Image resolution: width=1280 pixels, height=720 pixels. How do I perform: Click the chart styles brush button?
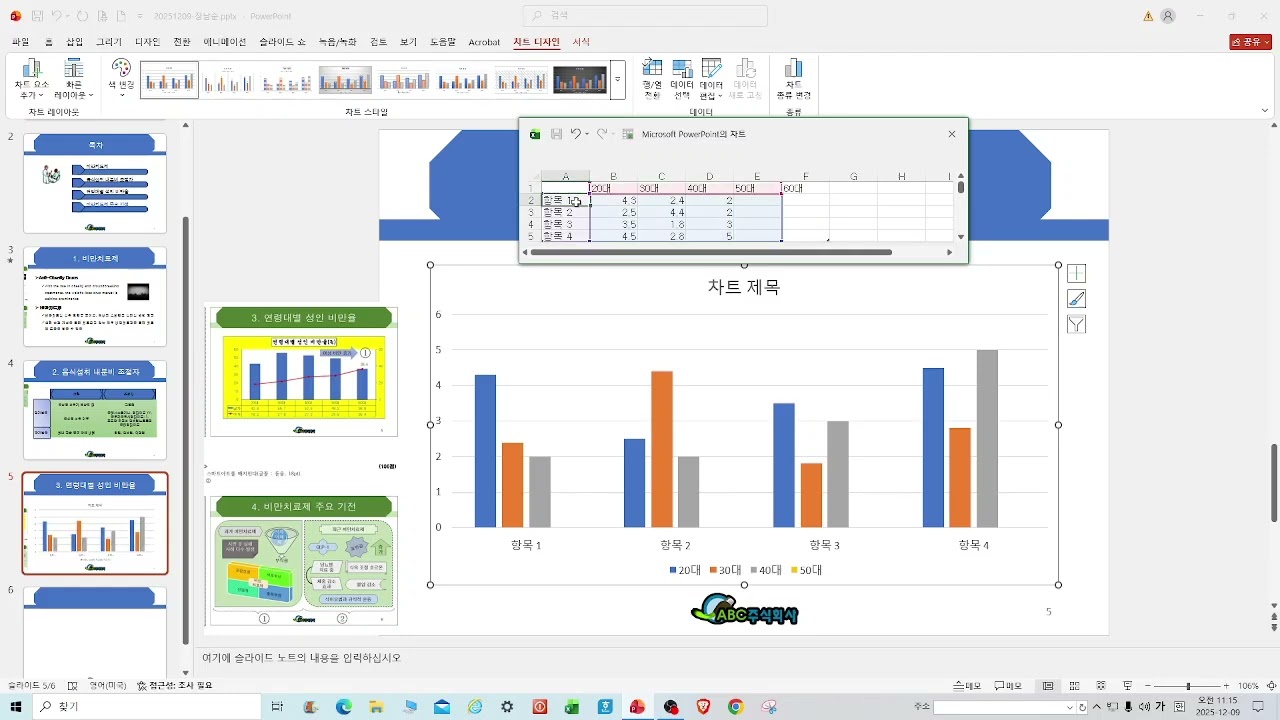(x=1076, y=298)
